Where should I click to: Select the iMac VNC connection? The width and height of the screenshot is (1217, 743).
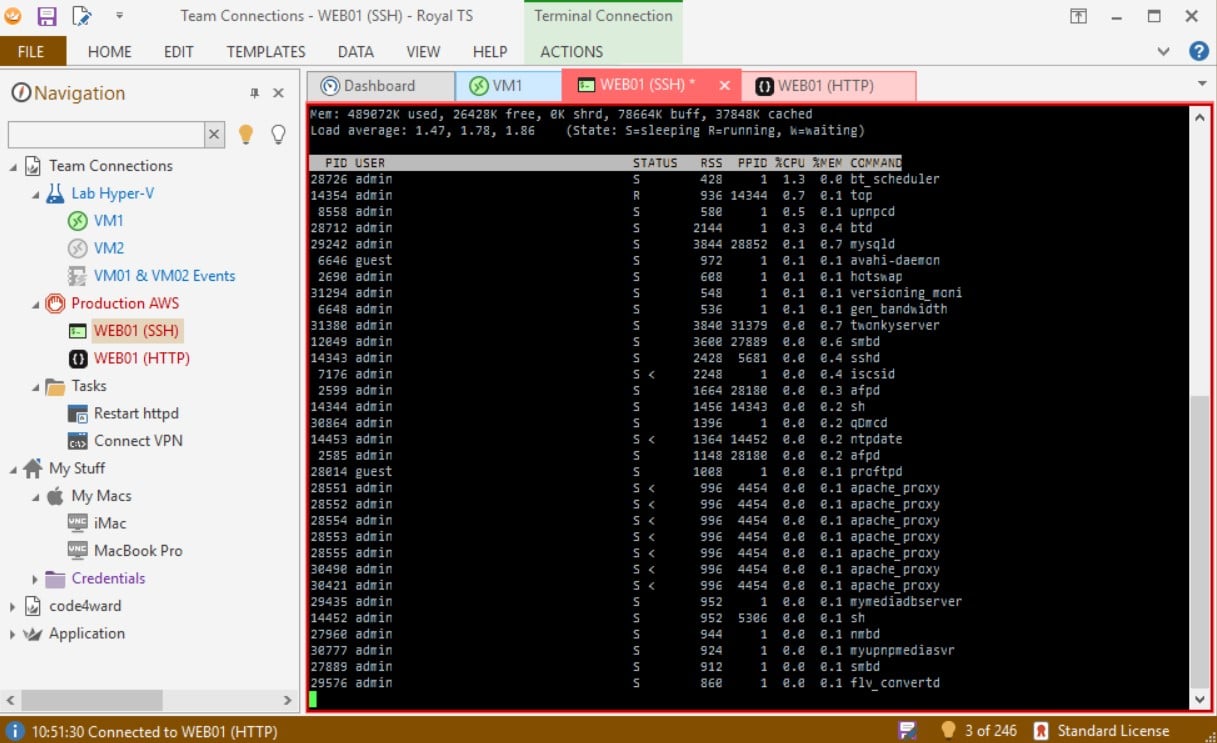pos(109,523)
